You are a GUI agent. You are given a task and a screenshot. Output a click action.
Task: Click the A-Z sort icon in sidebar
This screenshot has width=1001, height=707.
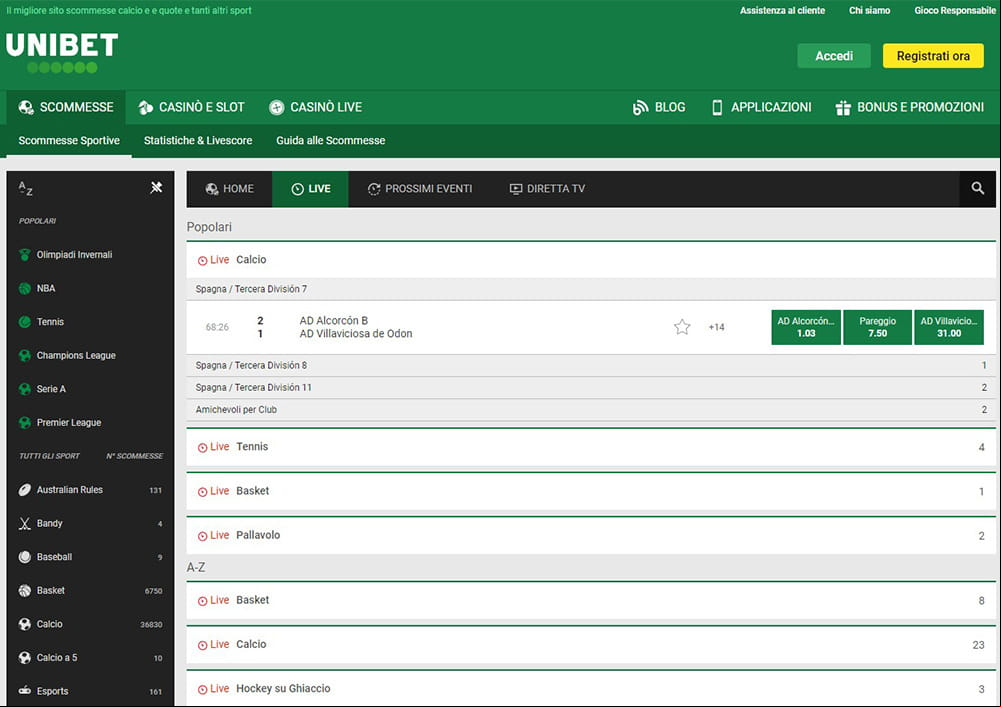[x=26, y=188]
